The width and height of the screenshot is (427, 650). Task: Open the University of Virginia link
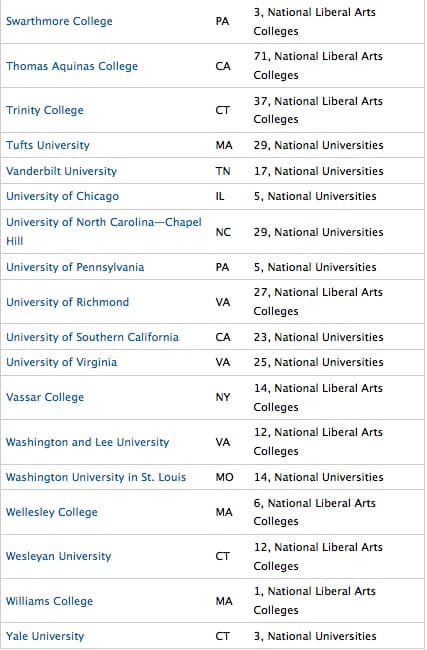coord(61,362)
